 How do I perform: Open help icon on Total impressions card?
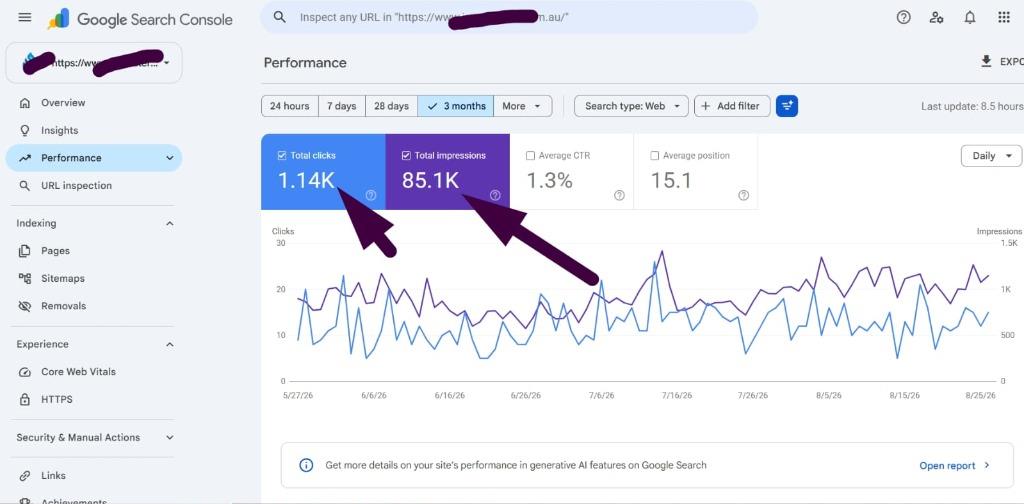pos(495,195)
